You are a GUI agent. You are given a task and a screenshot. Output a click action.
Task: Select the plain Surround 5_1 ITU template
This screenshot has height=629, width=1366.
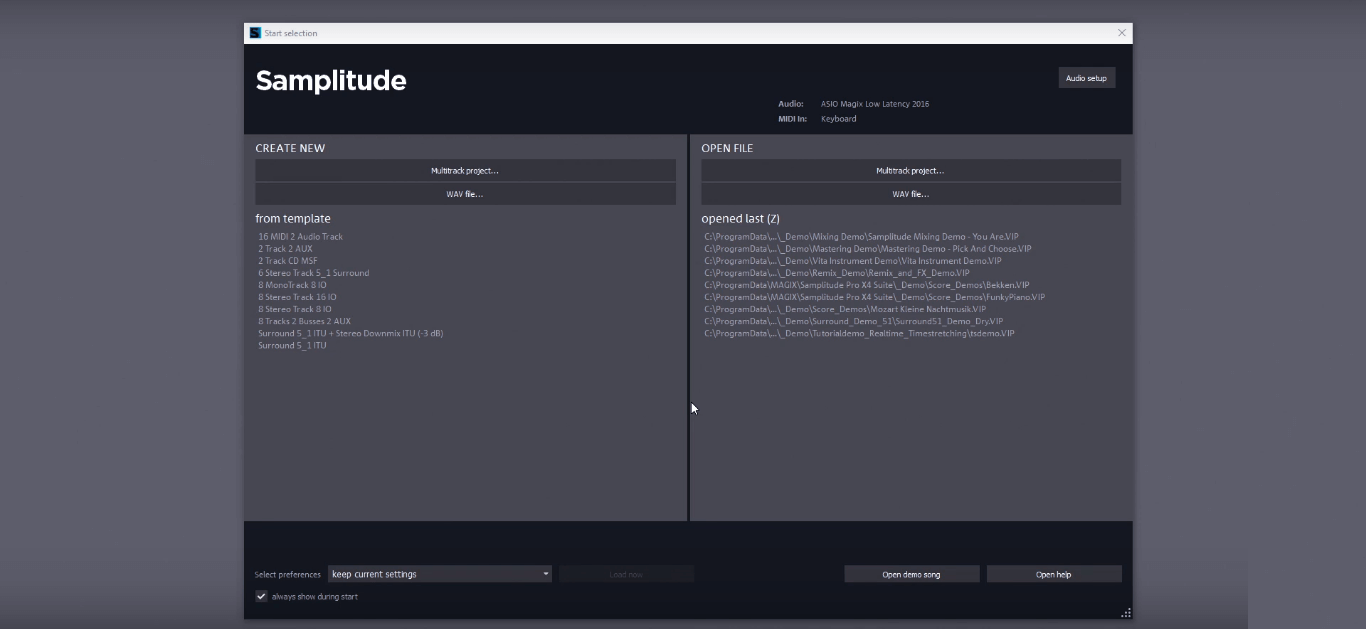pyautogui.click(x=292, y=345)
